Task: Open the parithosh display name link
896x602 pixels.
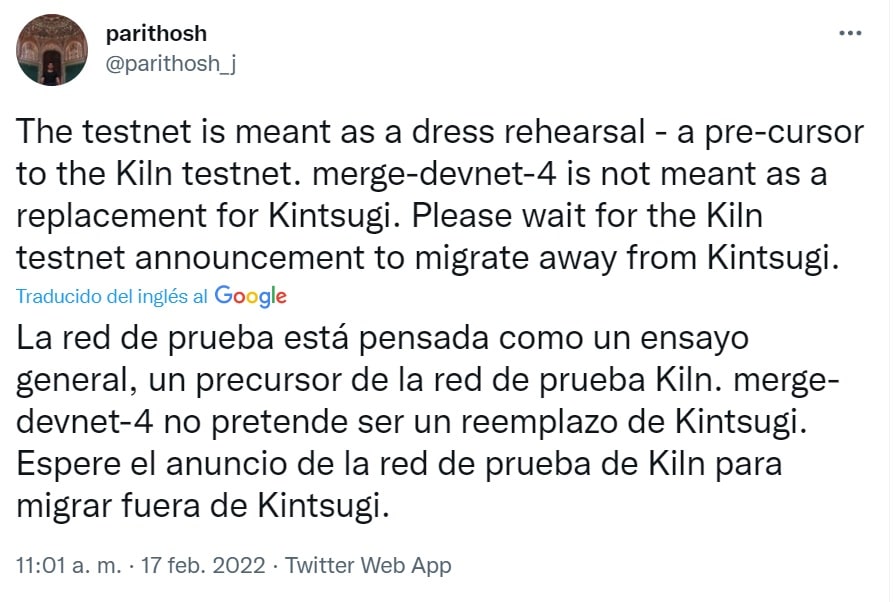Action: click(x=156, y=33)
